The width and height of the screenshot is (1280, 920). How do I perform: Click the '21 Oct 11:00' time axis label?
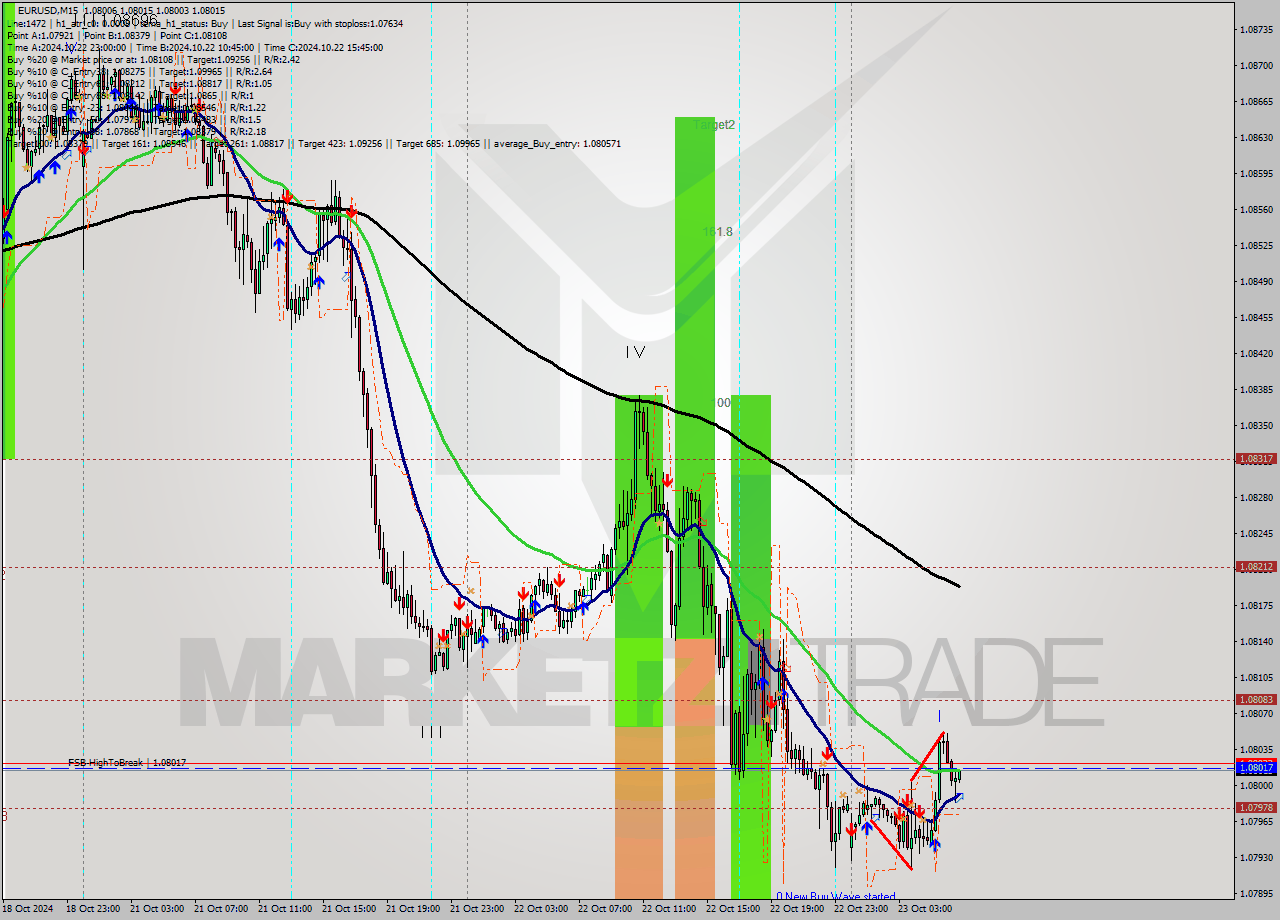(285, 909)
